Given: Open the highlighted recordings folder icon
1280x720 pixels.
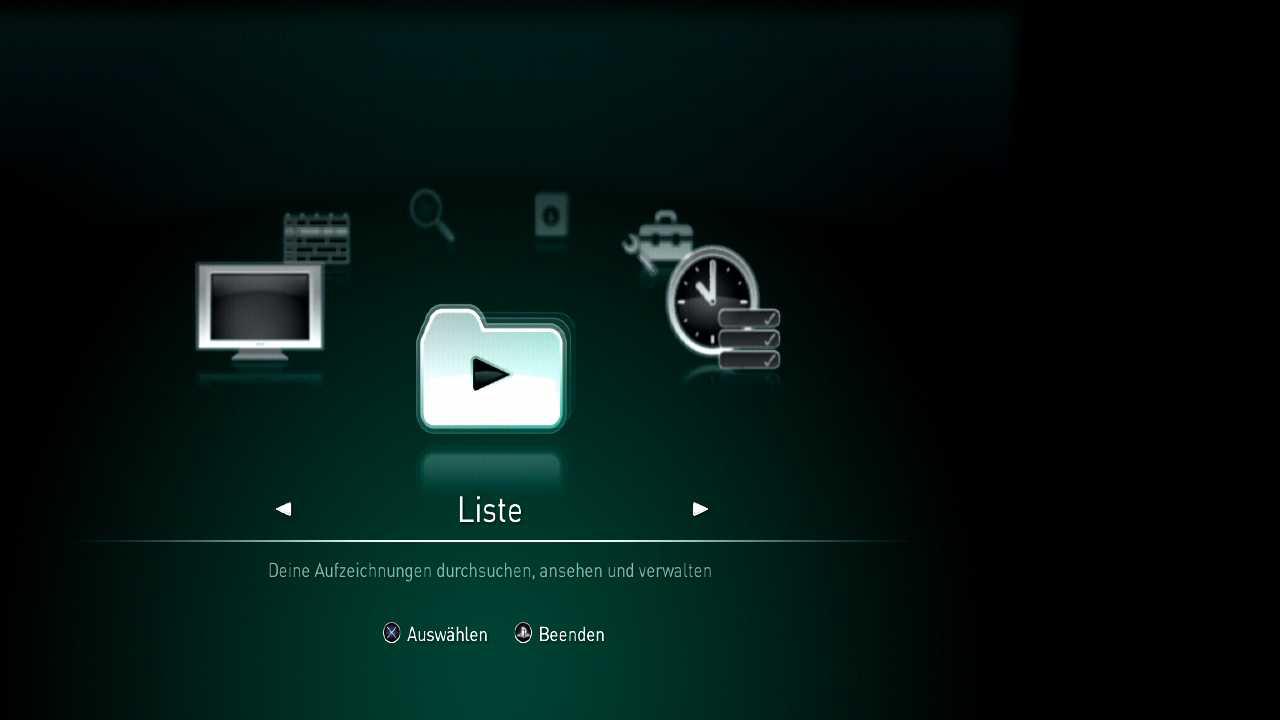Looking at the screenshot, I should coord(491,369).
